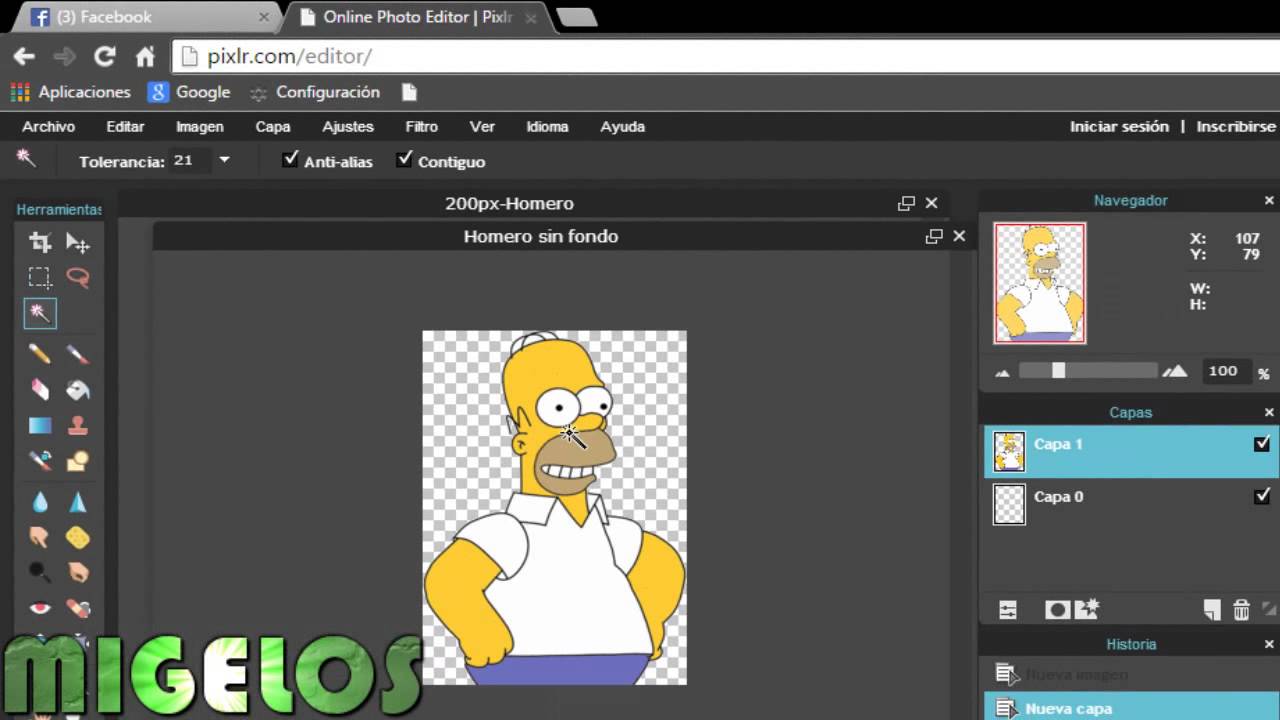This screenshot has width=1280, height=720.
Task: Select the Move tool
Action: pyautogui.click(x=78, y=242)
